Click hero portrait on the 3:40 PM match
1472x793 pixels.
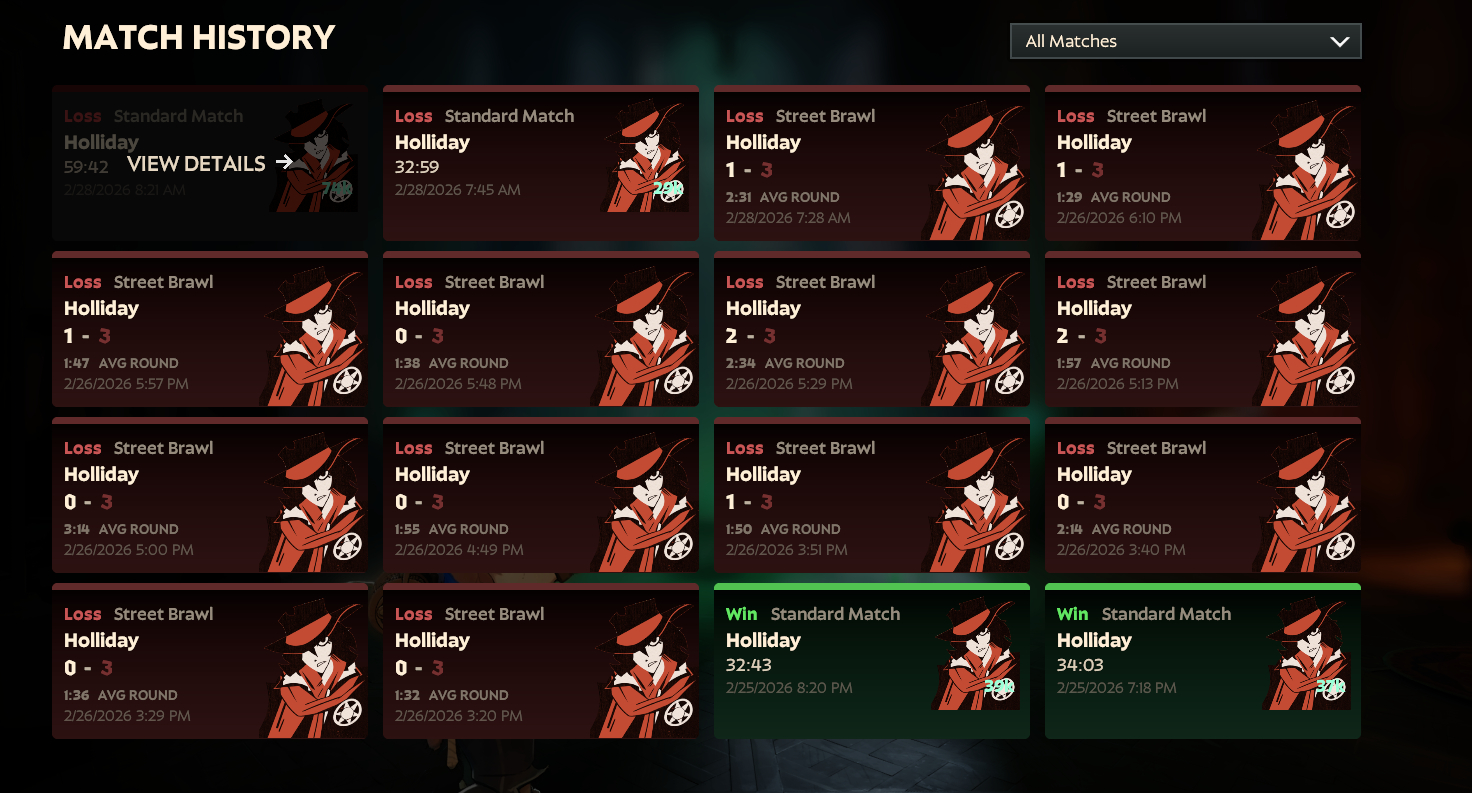pyautogui.click(x=1306, y=502)
